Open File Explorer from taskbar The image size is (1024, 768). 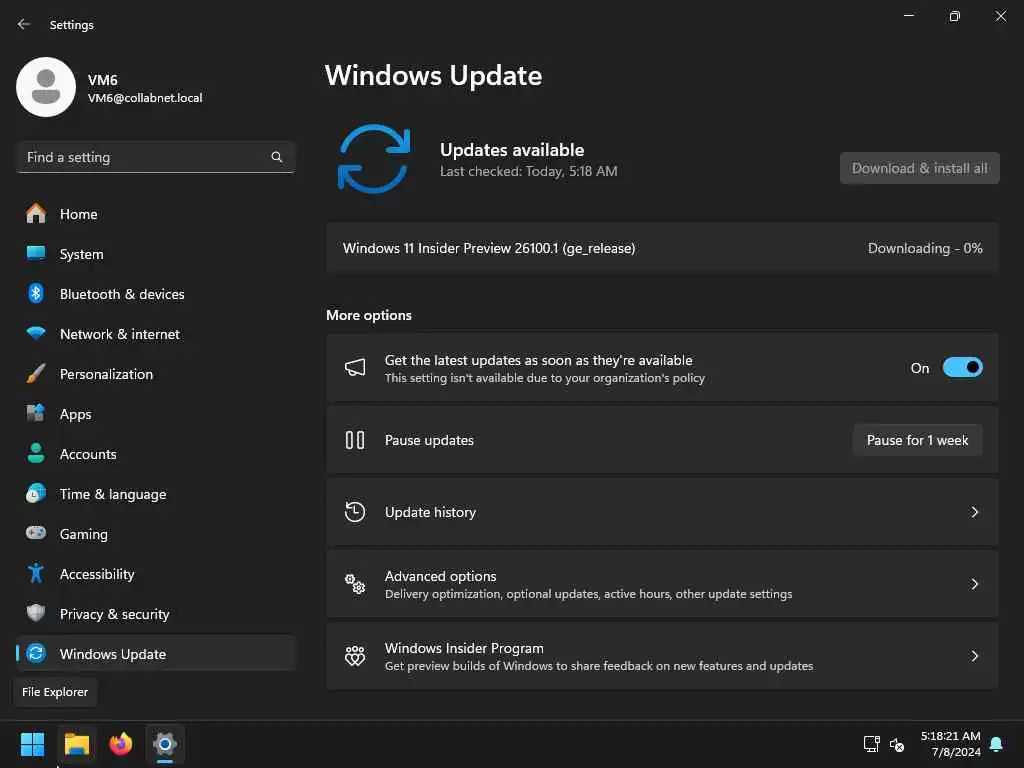pyautogui.click(x=76, y=744)
